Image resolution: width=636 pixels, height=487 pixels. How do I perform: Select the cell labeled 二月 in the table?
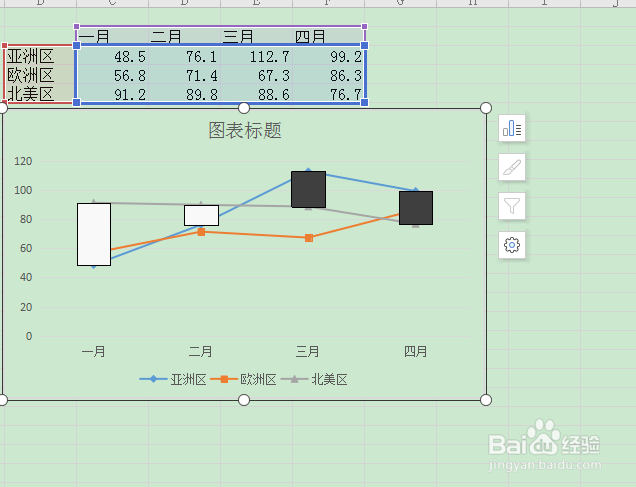point(185,36)
